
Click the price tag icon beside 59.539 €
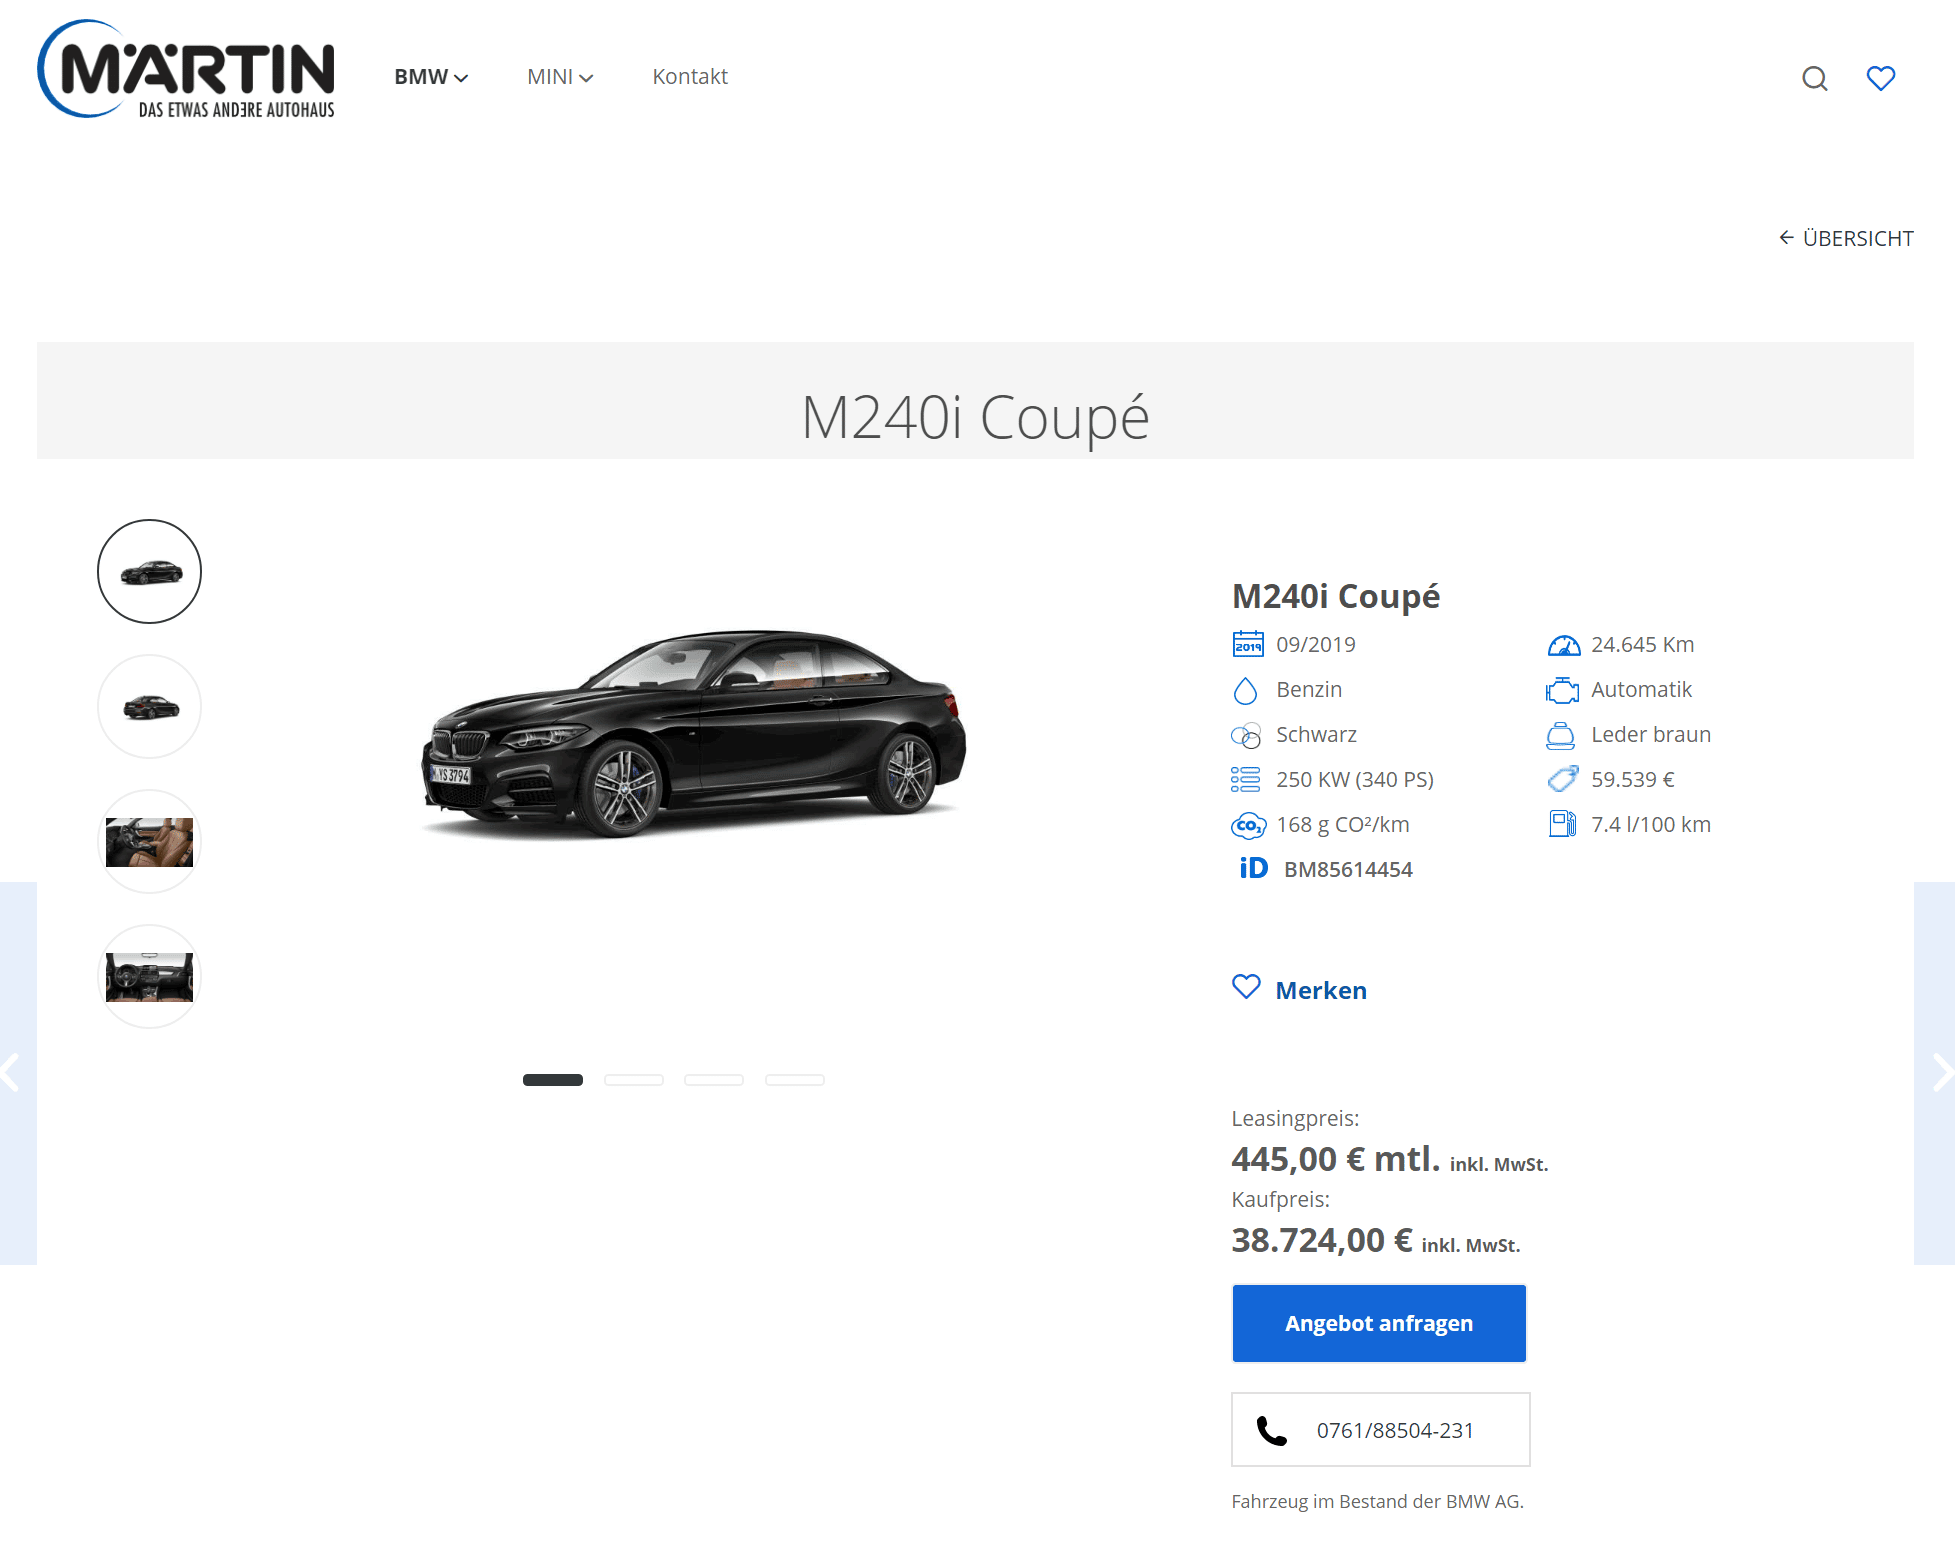(x=1562, y=778)
